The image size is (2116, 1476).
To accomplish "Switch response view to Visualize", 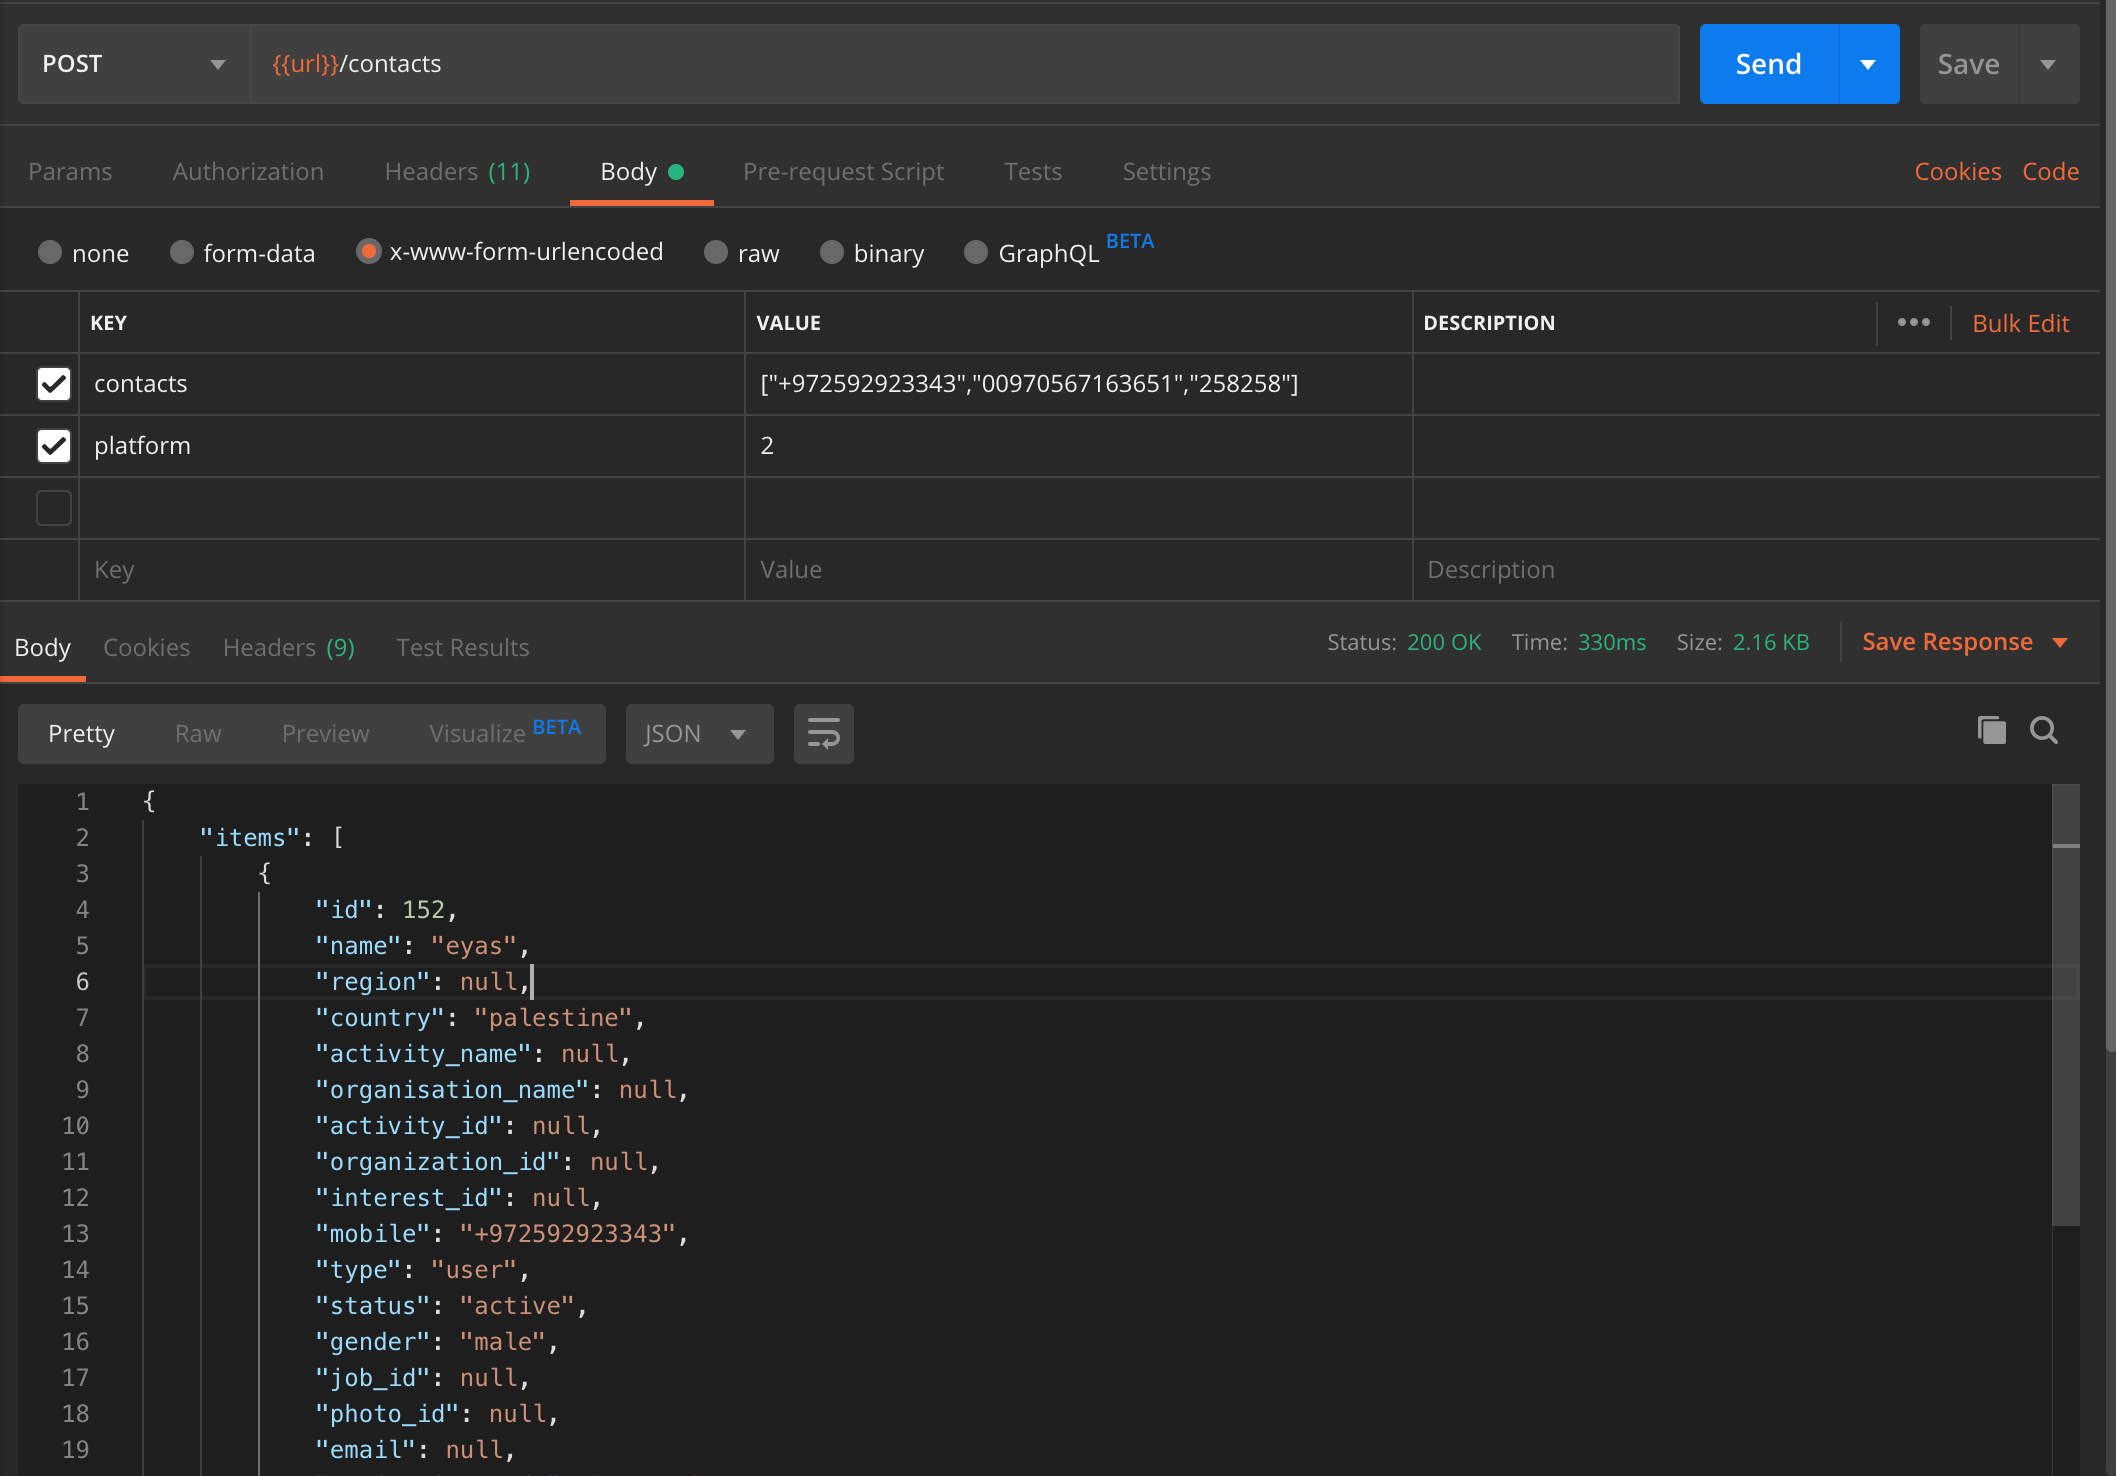I will (504, 734).
